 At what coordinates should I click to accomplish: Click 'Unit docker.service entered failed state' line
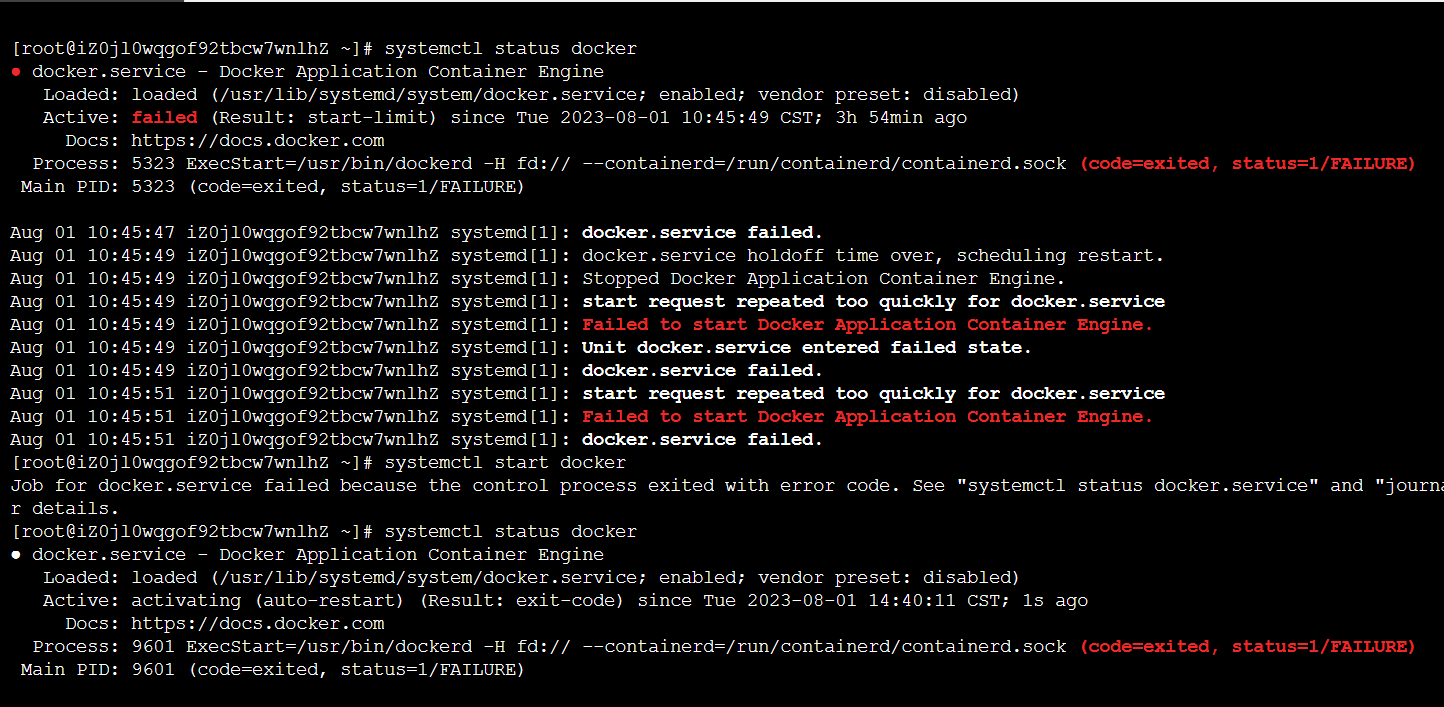point(807,348)
